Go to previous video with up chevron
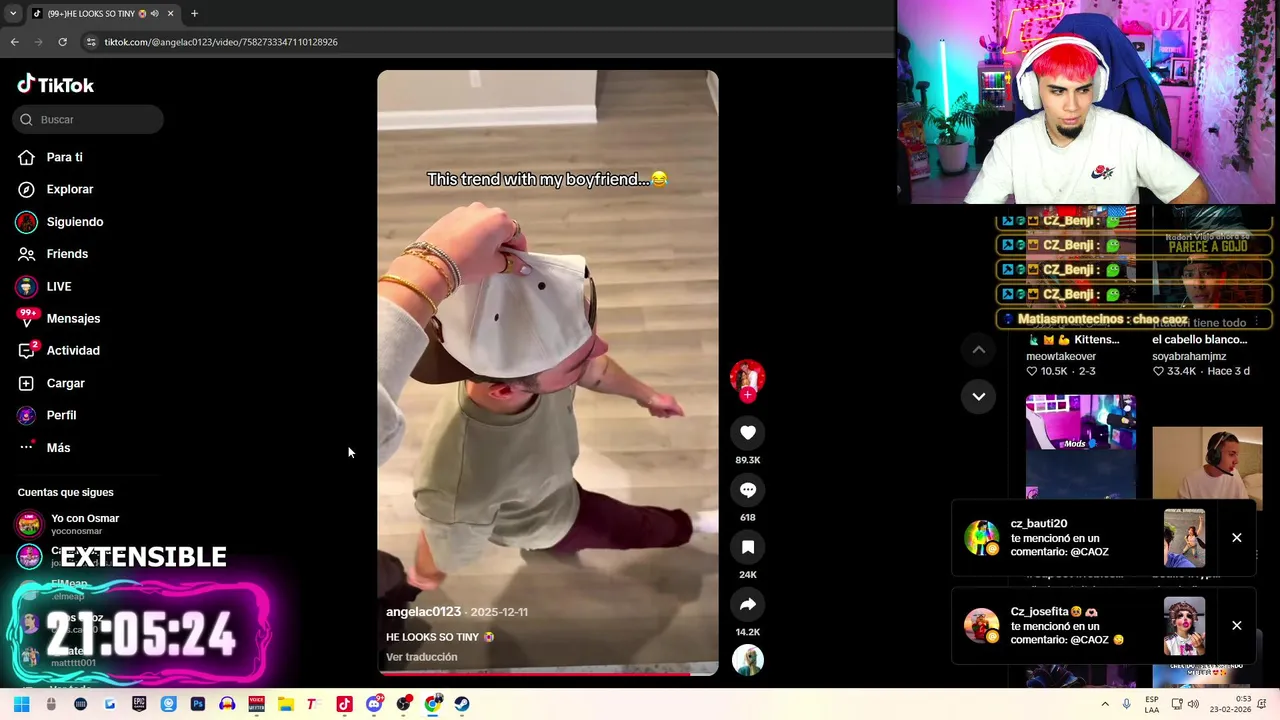 pos(978,349)
